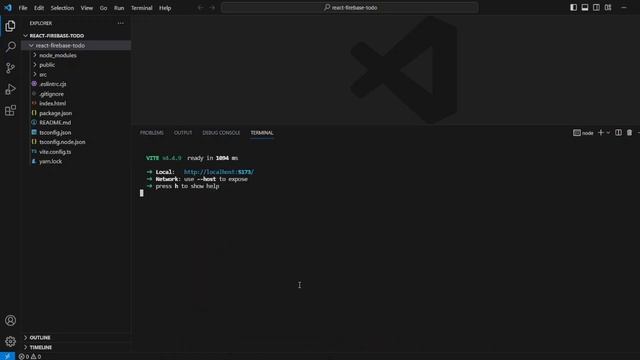
Task: Open the Run and Debug view
Action: click(x=10, y=89)
